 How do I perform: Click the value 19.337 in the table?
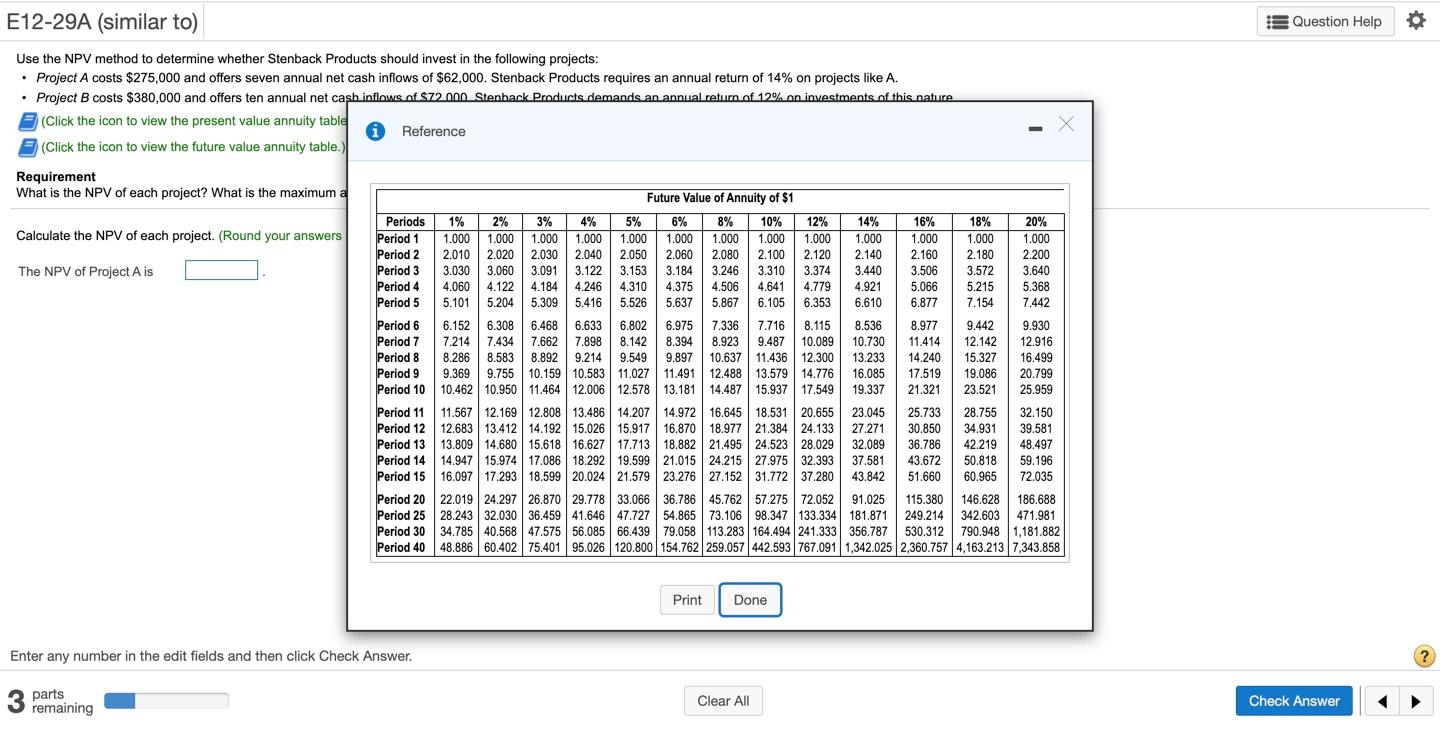pyautogui.click(x=868, y=390)
